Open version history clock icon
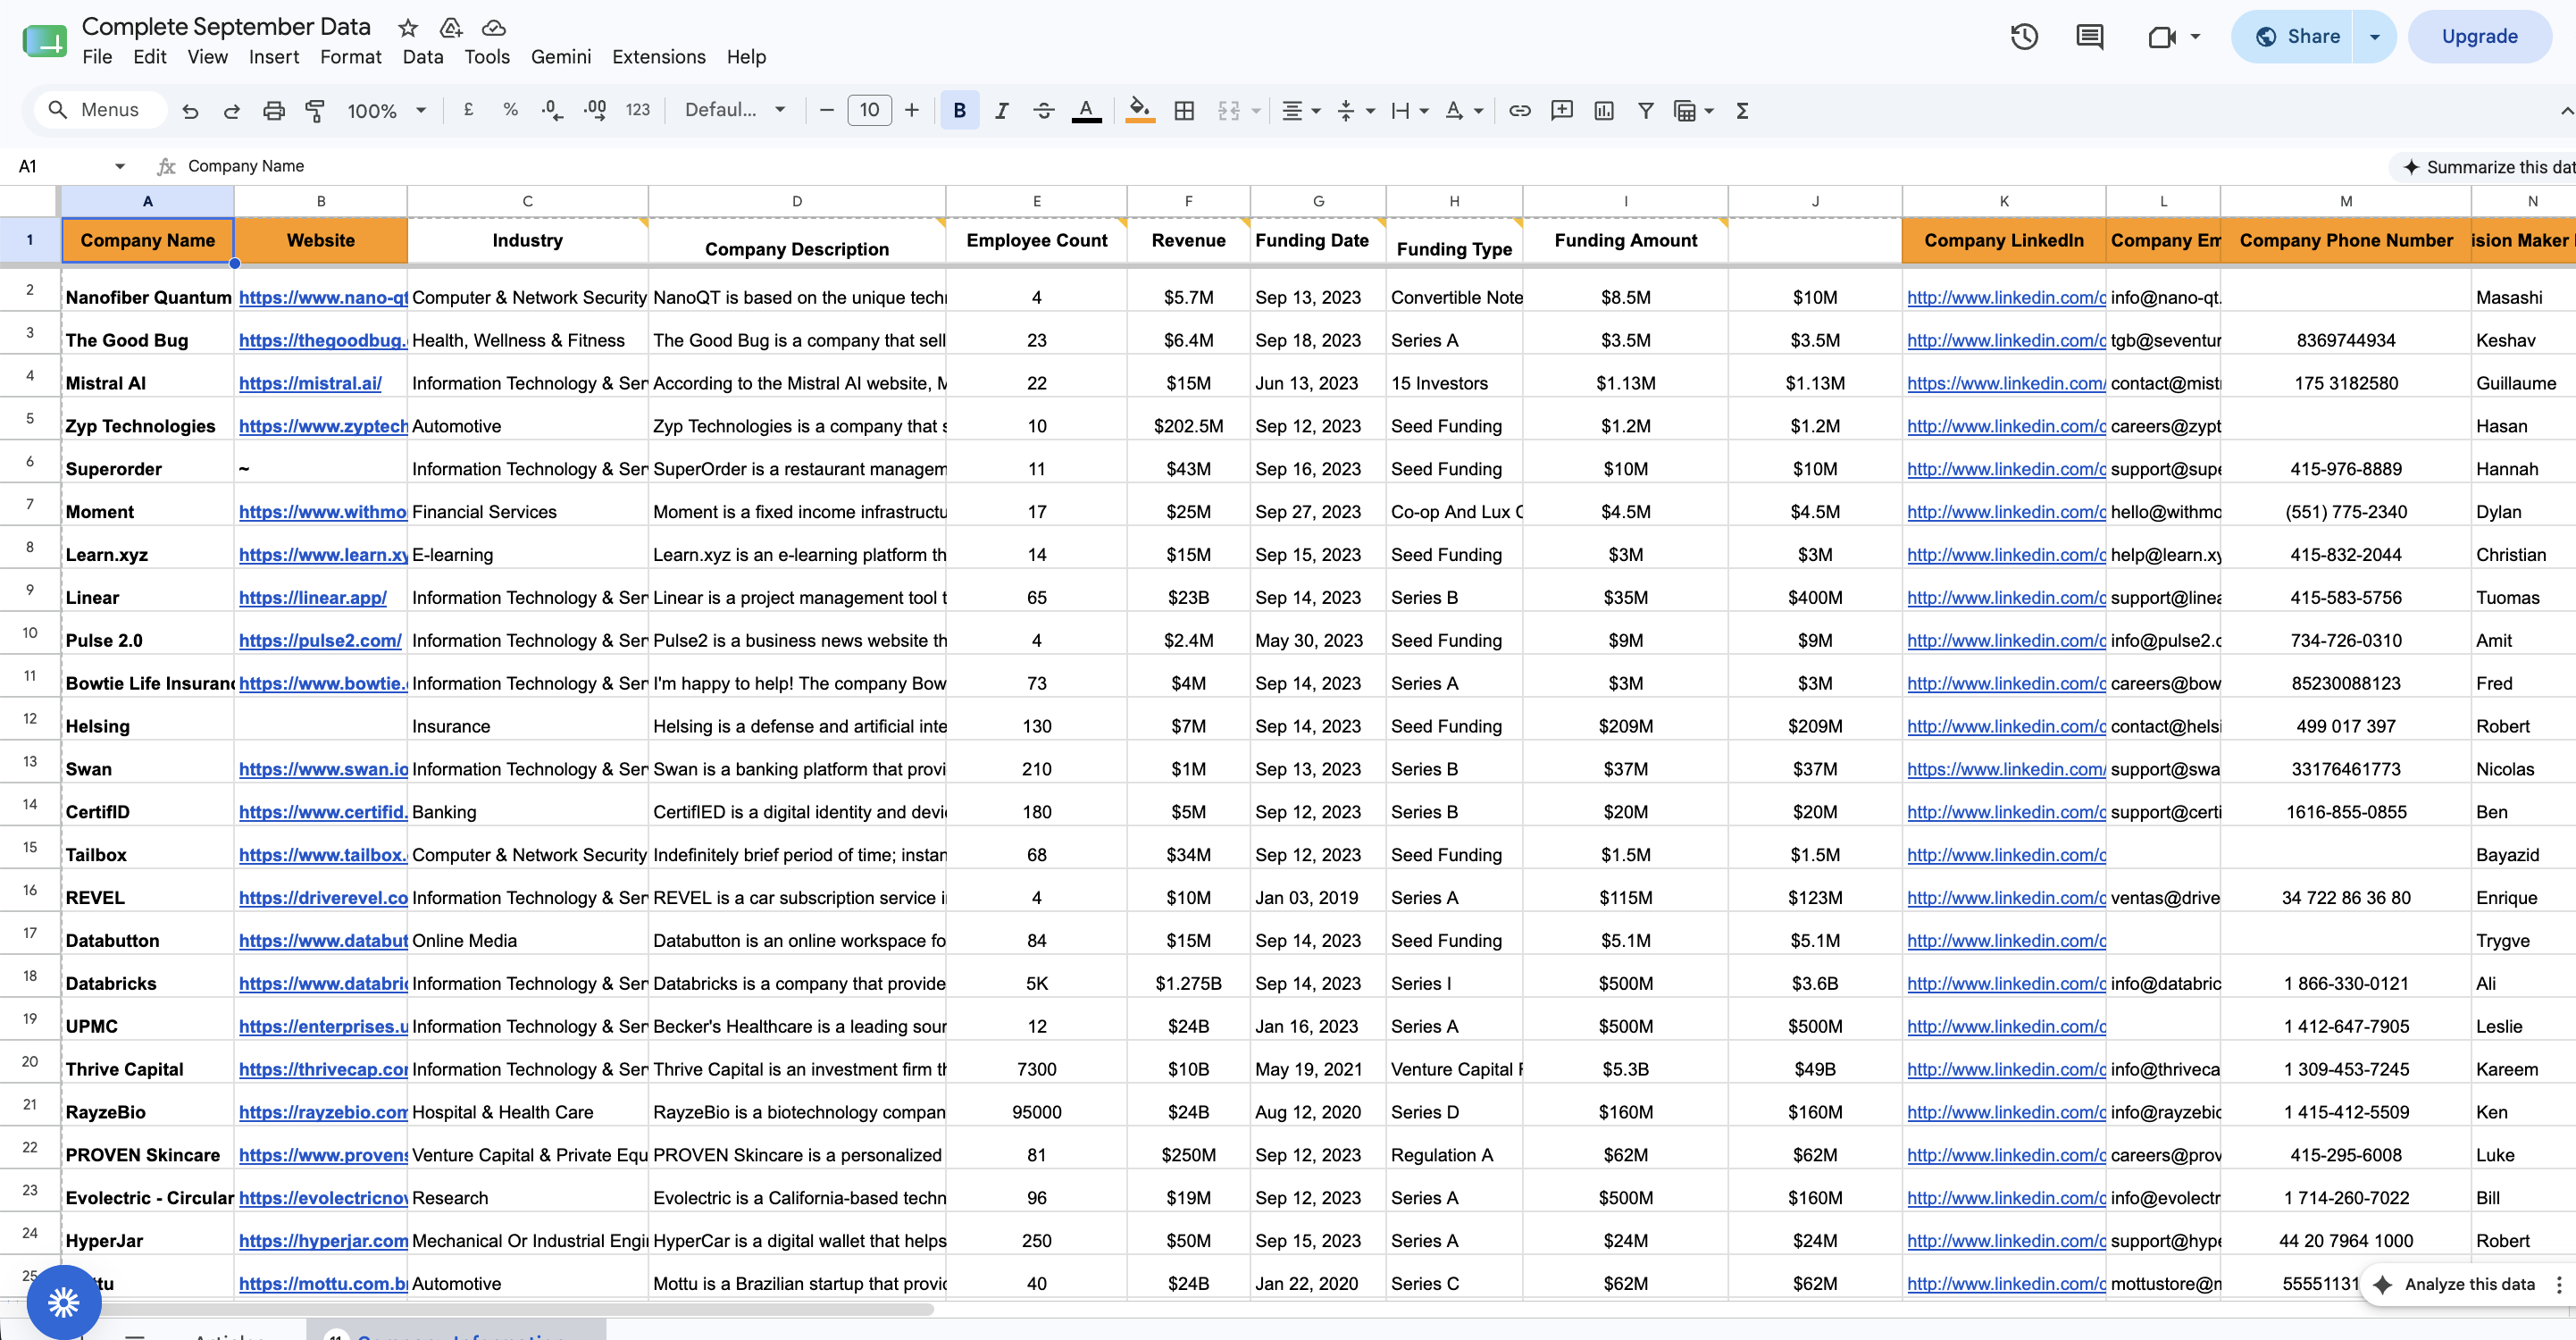Image resolution: width=2576 pixels, height=1340 pixels. tap(2024, 37)
